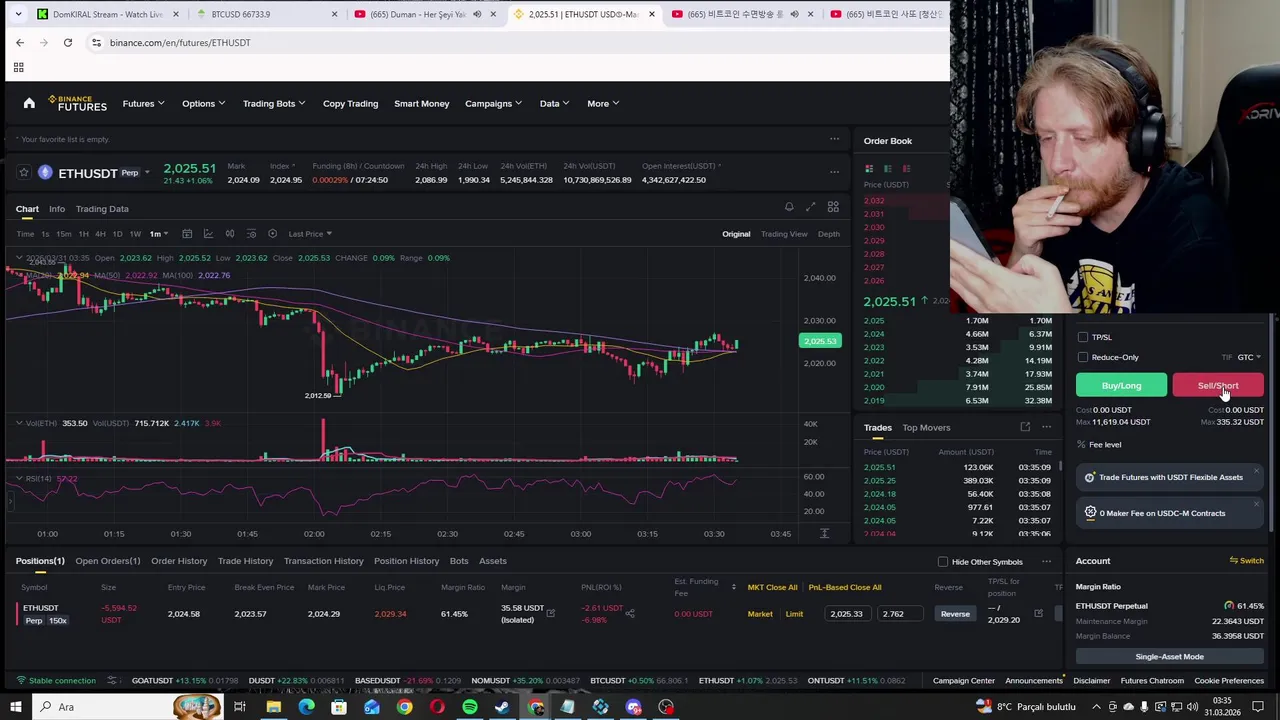Select the sell-orders-only order book view icon
The image size is (1280, 720).
tap(906, 169)
